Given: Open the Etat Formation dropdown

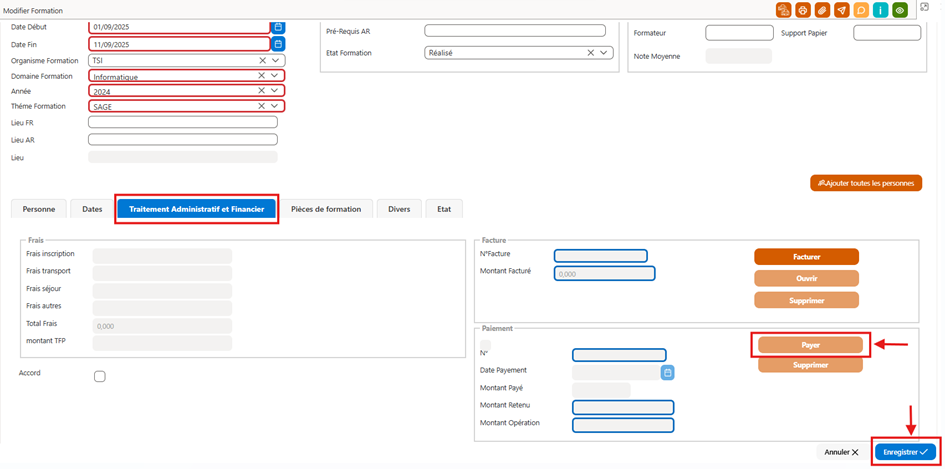Looking at the screenshot, I should click(603, 53).
